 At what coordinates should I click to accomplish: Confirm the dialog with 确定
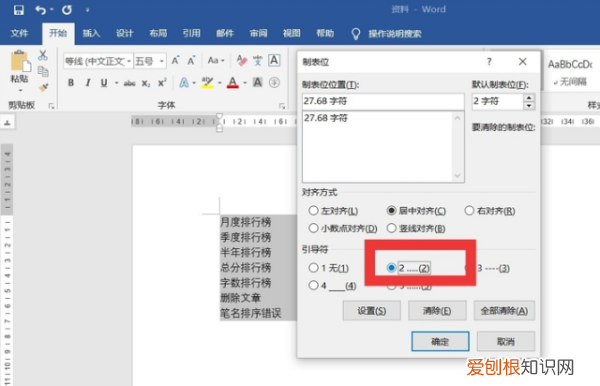[440, 341]
